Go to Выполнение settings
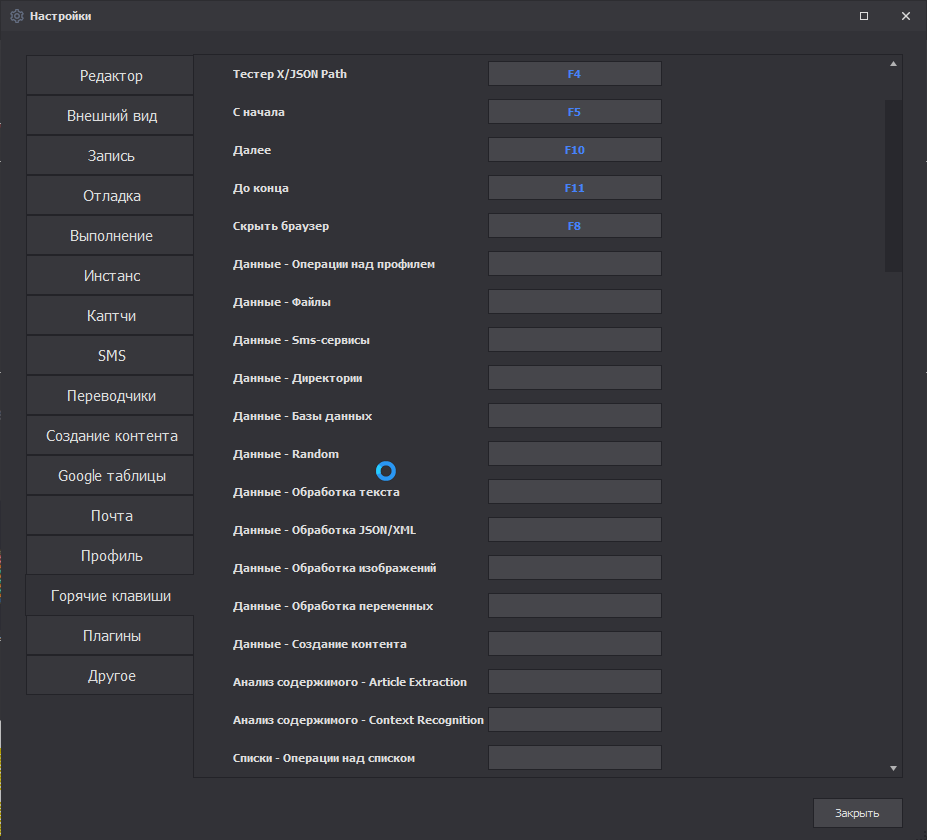 click(110, 236)
